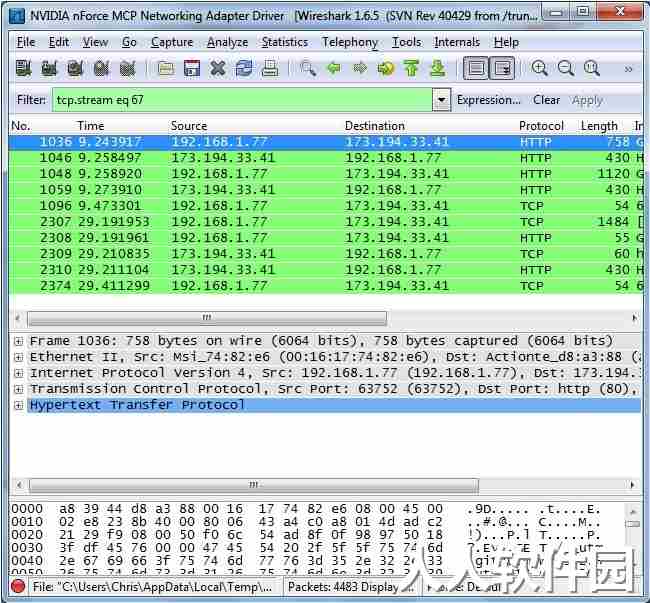The height and width of the screenshot is (603, 650).
Task: Print packets printer icon
Action: (270, 68)
